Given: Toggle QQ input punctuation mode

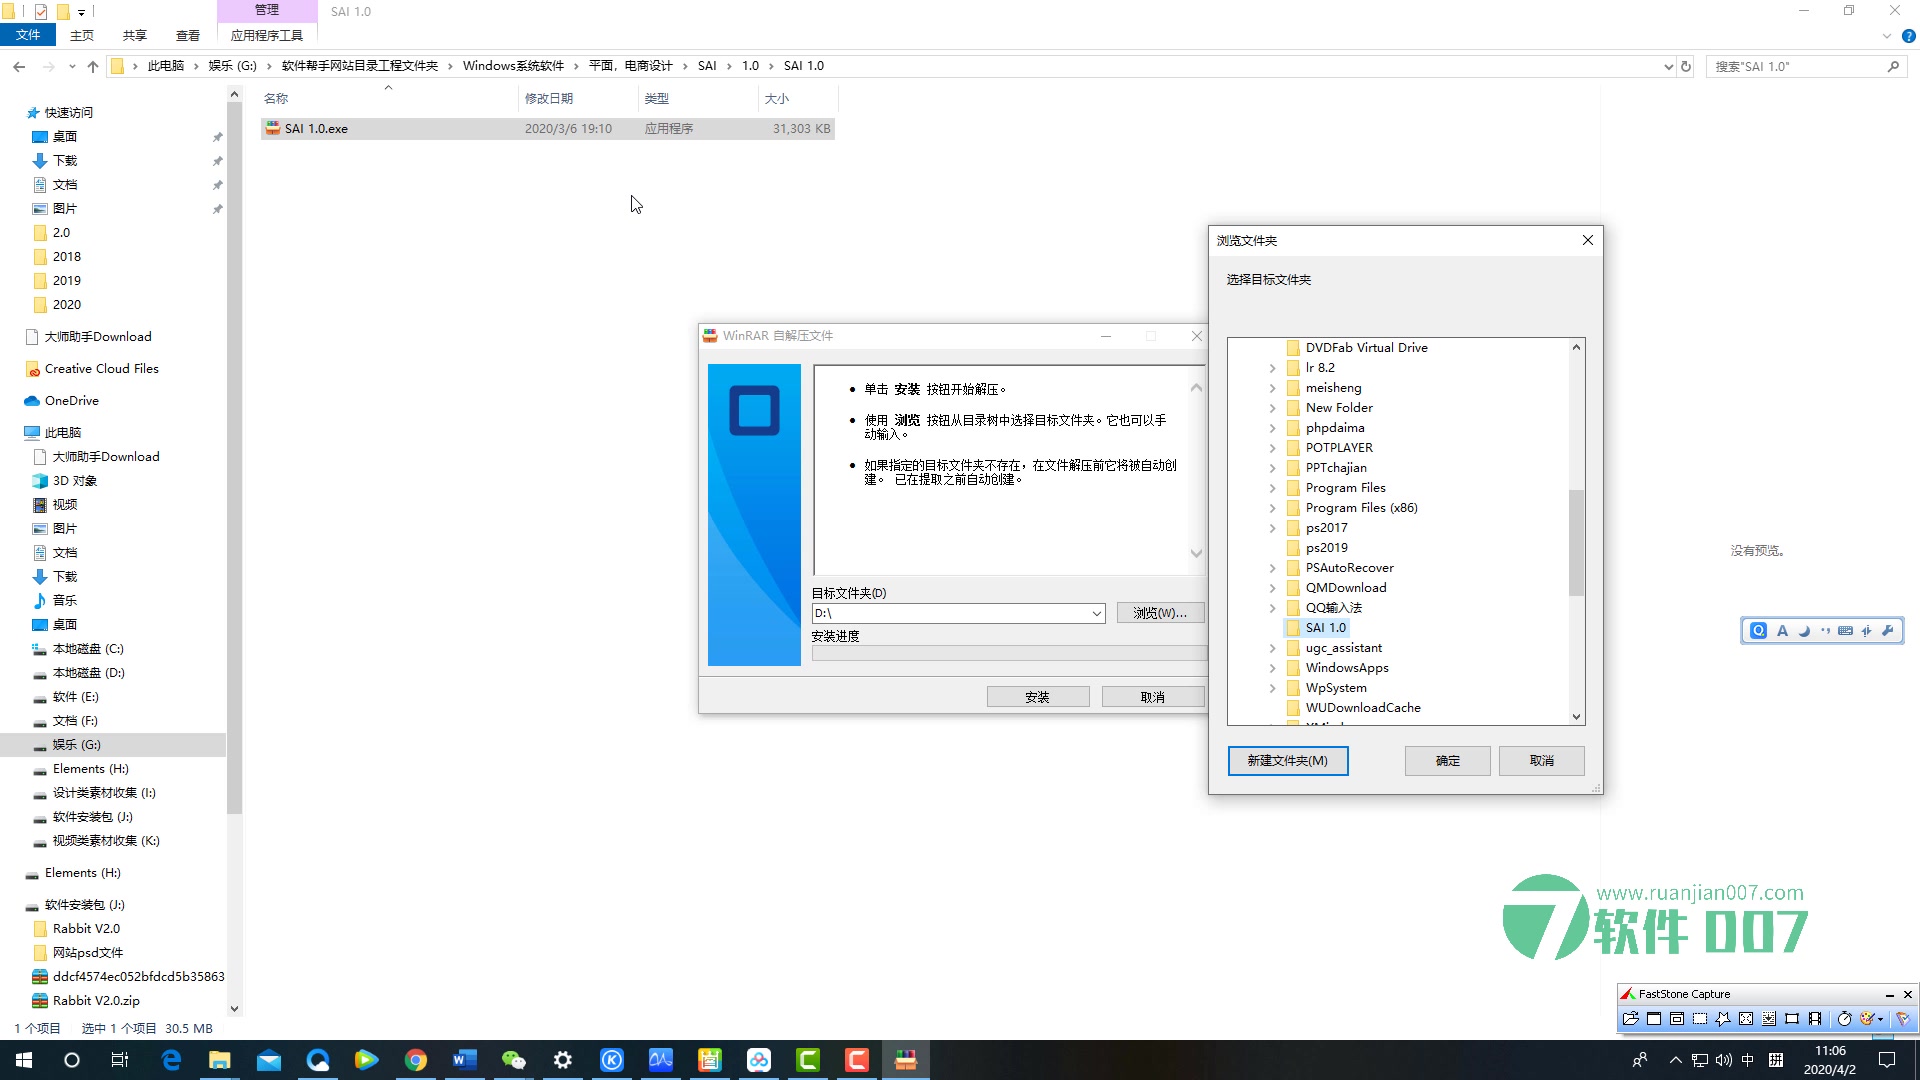Looking at the screenshot, I should pos(1825,631).
